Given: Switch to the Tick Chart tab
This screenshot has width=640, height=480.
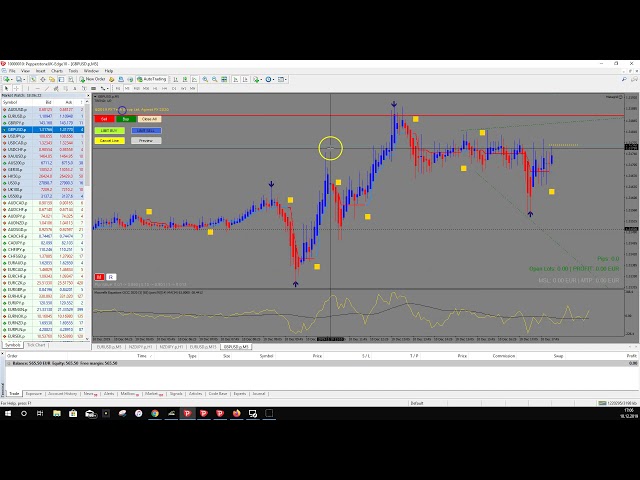Looking at the screenshot, I should [x=35, y=346].
